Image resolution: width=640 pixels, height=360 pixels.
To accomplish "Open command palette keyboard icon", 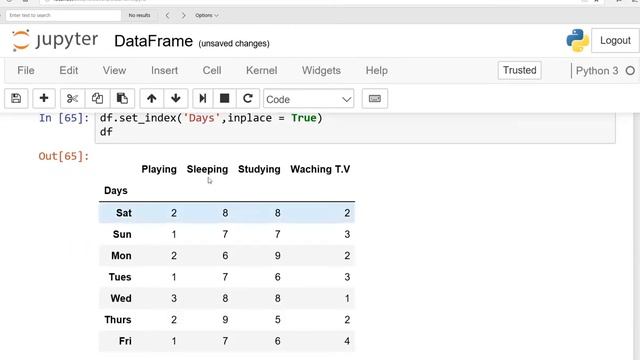I will point(375,98).
